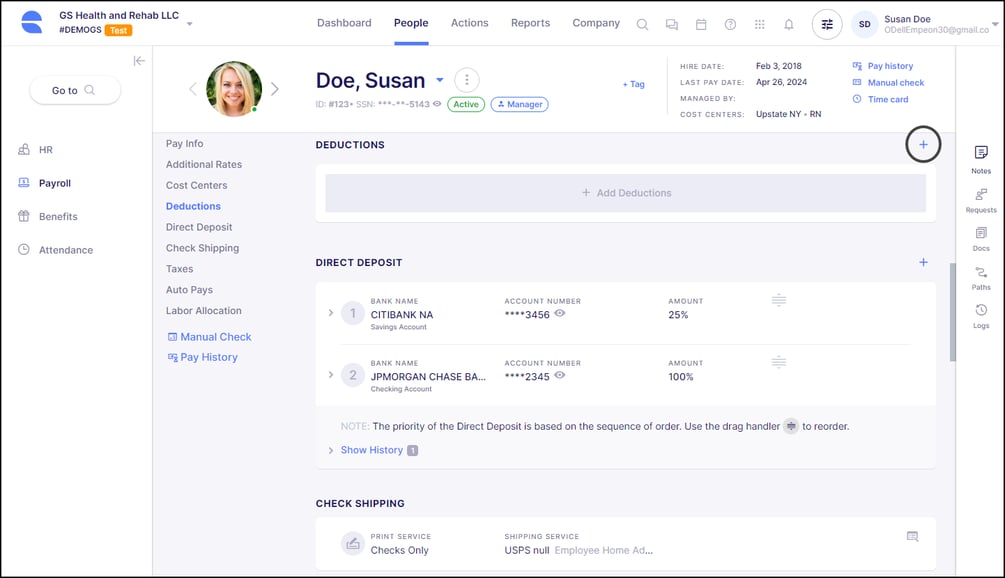Click the Go to search field
Viewport: 1005px width, 578px height.
pyautogui.click(x=73, y=89)
